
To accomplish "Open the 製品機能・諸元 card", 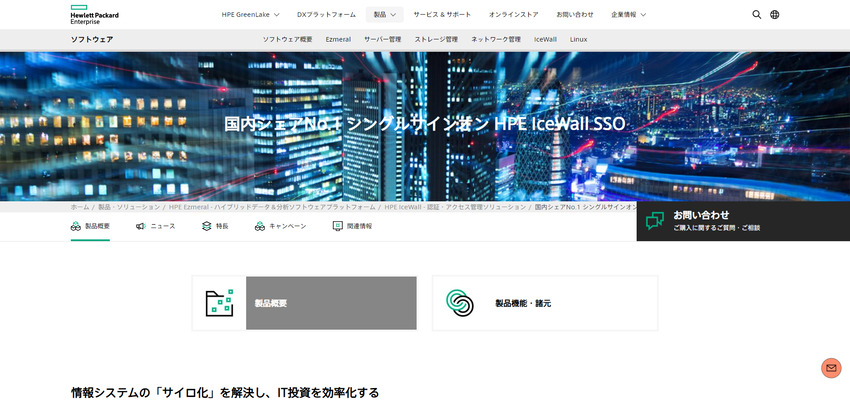I will [545, 303].
